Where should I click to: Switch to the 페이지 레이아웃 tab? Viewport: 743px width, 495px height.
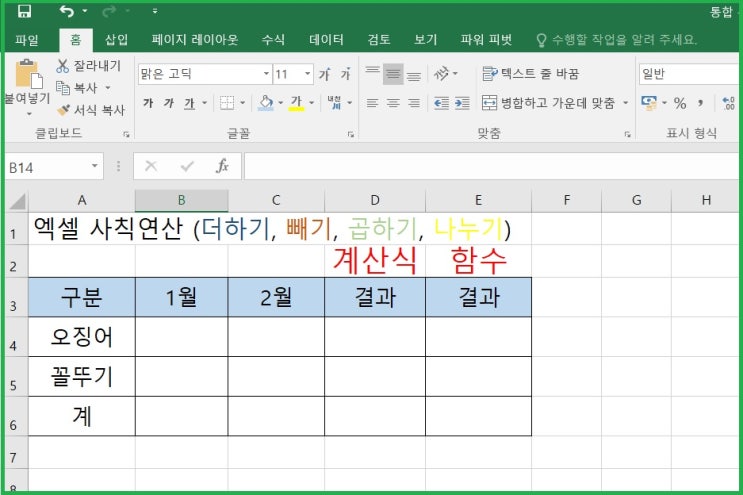click(x=195, y=40)
